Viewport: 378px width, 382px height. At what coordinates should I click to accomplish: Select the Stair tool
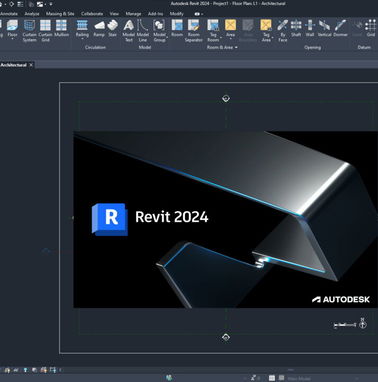click(x=113, y=28)
